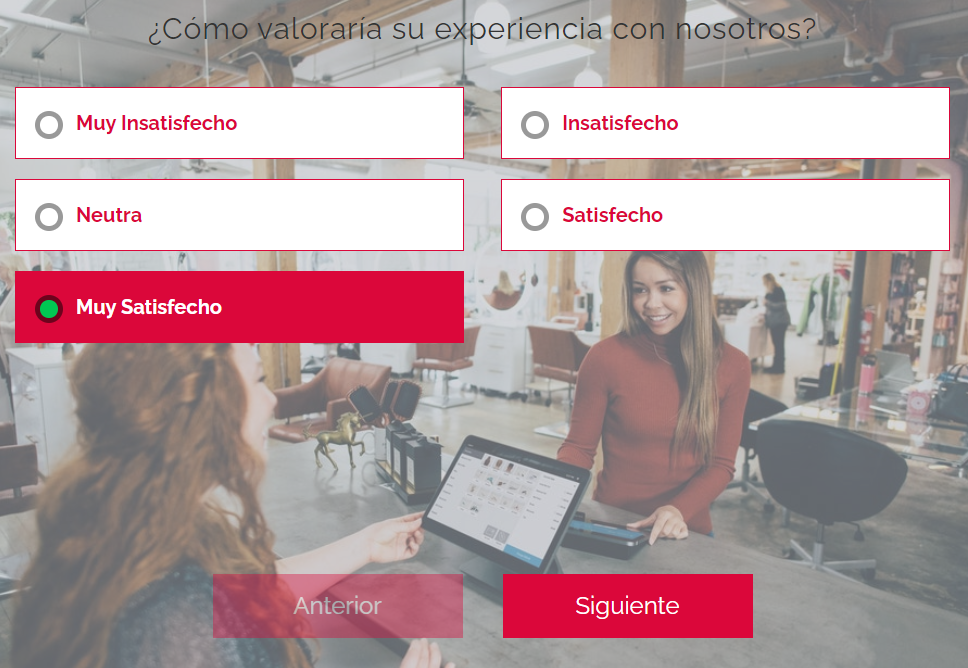Choose the Insatisfecho radio circle

click(x=535, y=125)
